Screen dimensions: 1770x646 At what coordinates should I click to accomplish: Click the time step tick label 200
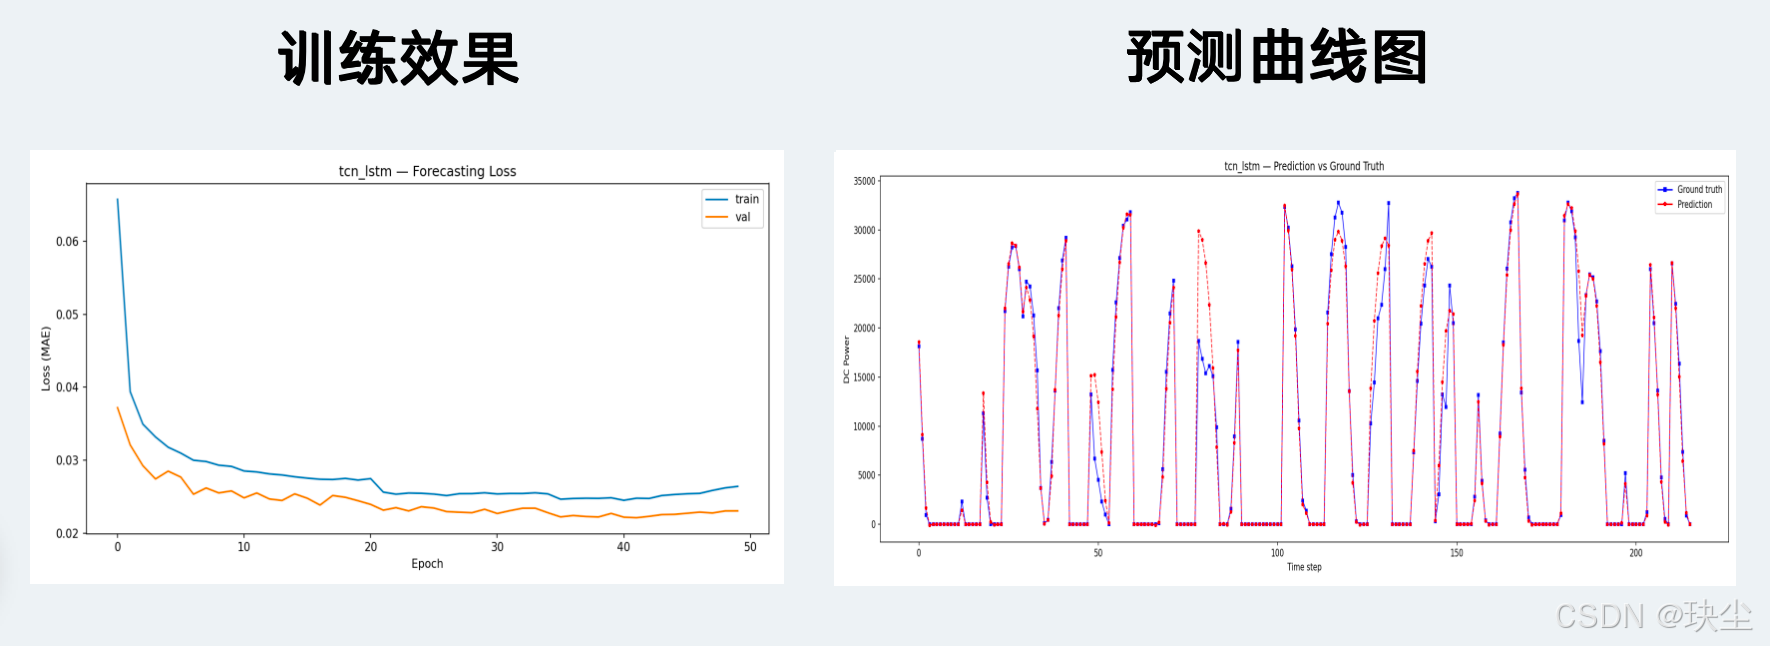point(1636,553)
